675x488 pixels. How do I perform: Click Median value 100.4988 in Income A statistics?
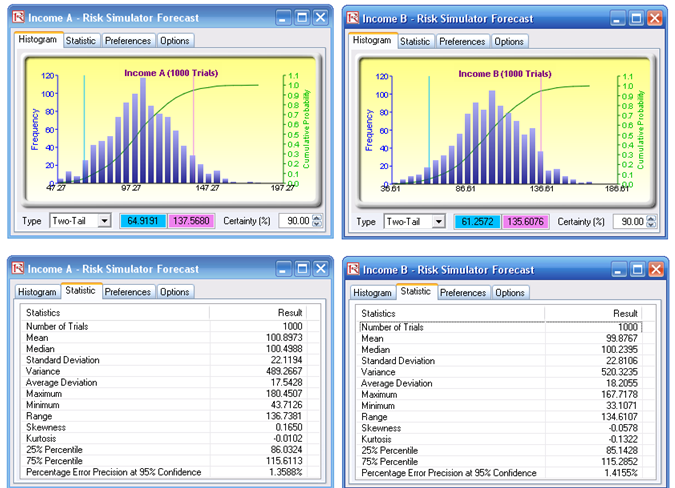click(x=284, y=349)
